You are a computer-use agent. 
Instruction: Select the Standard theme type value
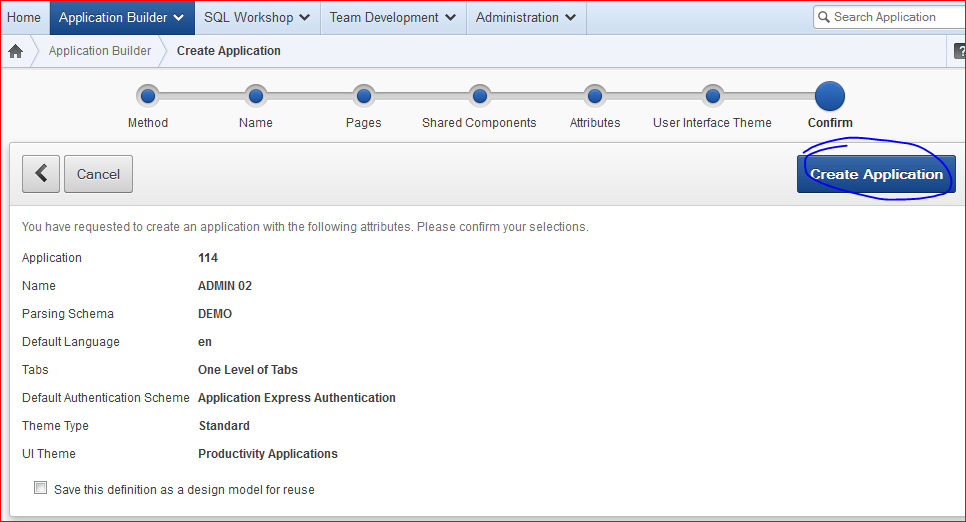coord(224,426)
